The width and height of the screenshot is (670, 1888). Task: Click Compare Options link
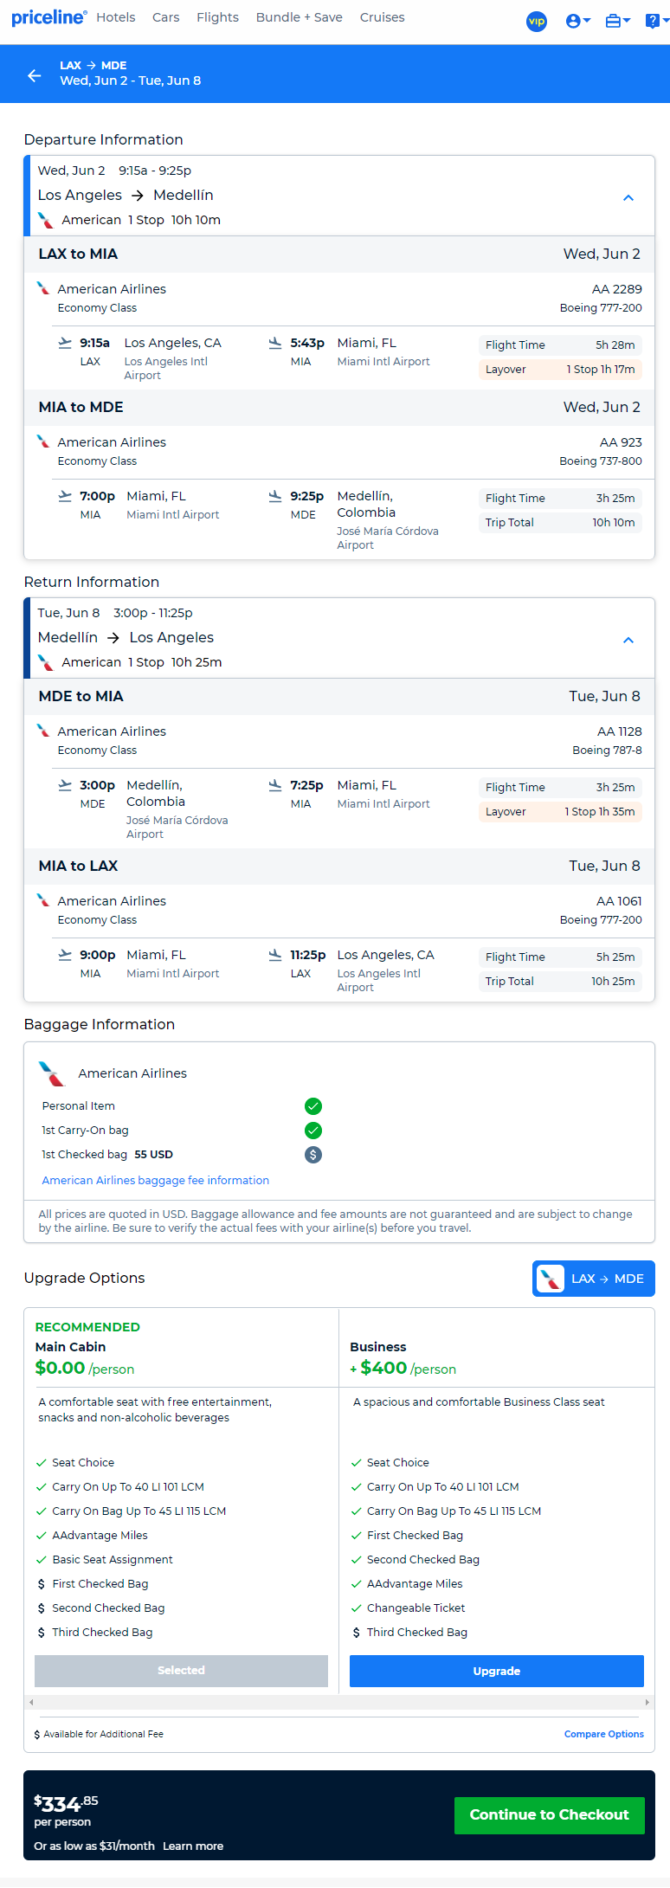coord(604,1734)
